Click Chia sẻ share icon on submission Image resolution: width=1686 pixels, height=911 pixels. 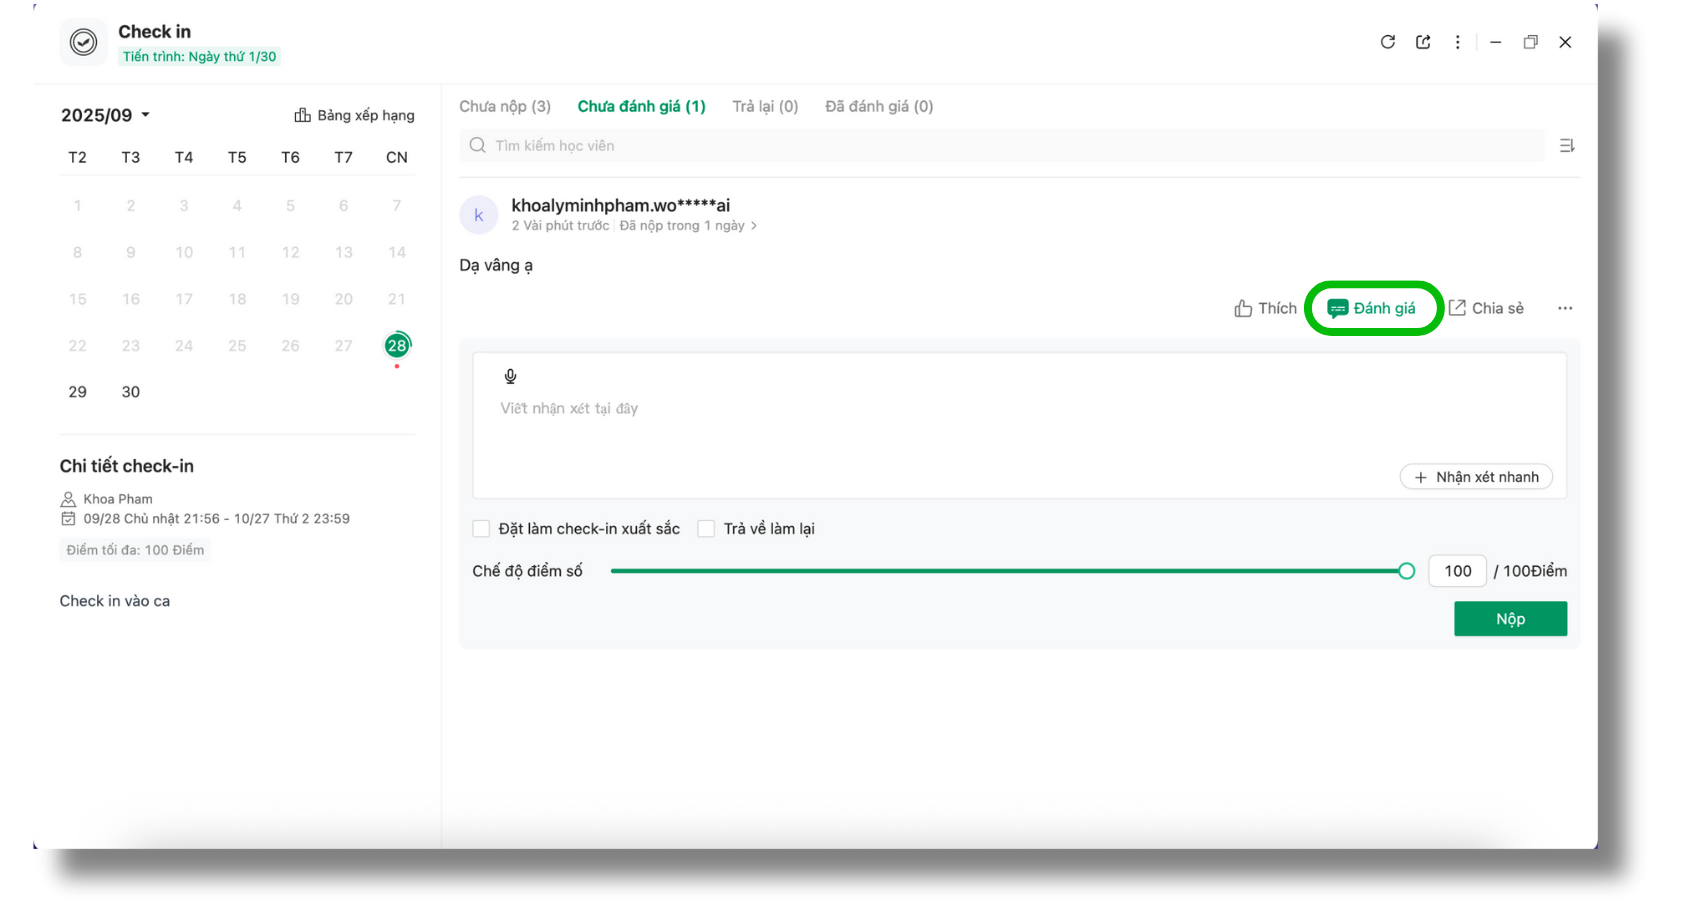tap(1486, 308)
